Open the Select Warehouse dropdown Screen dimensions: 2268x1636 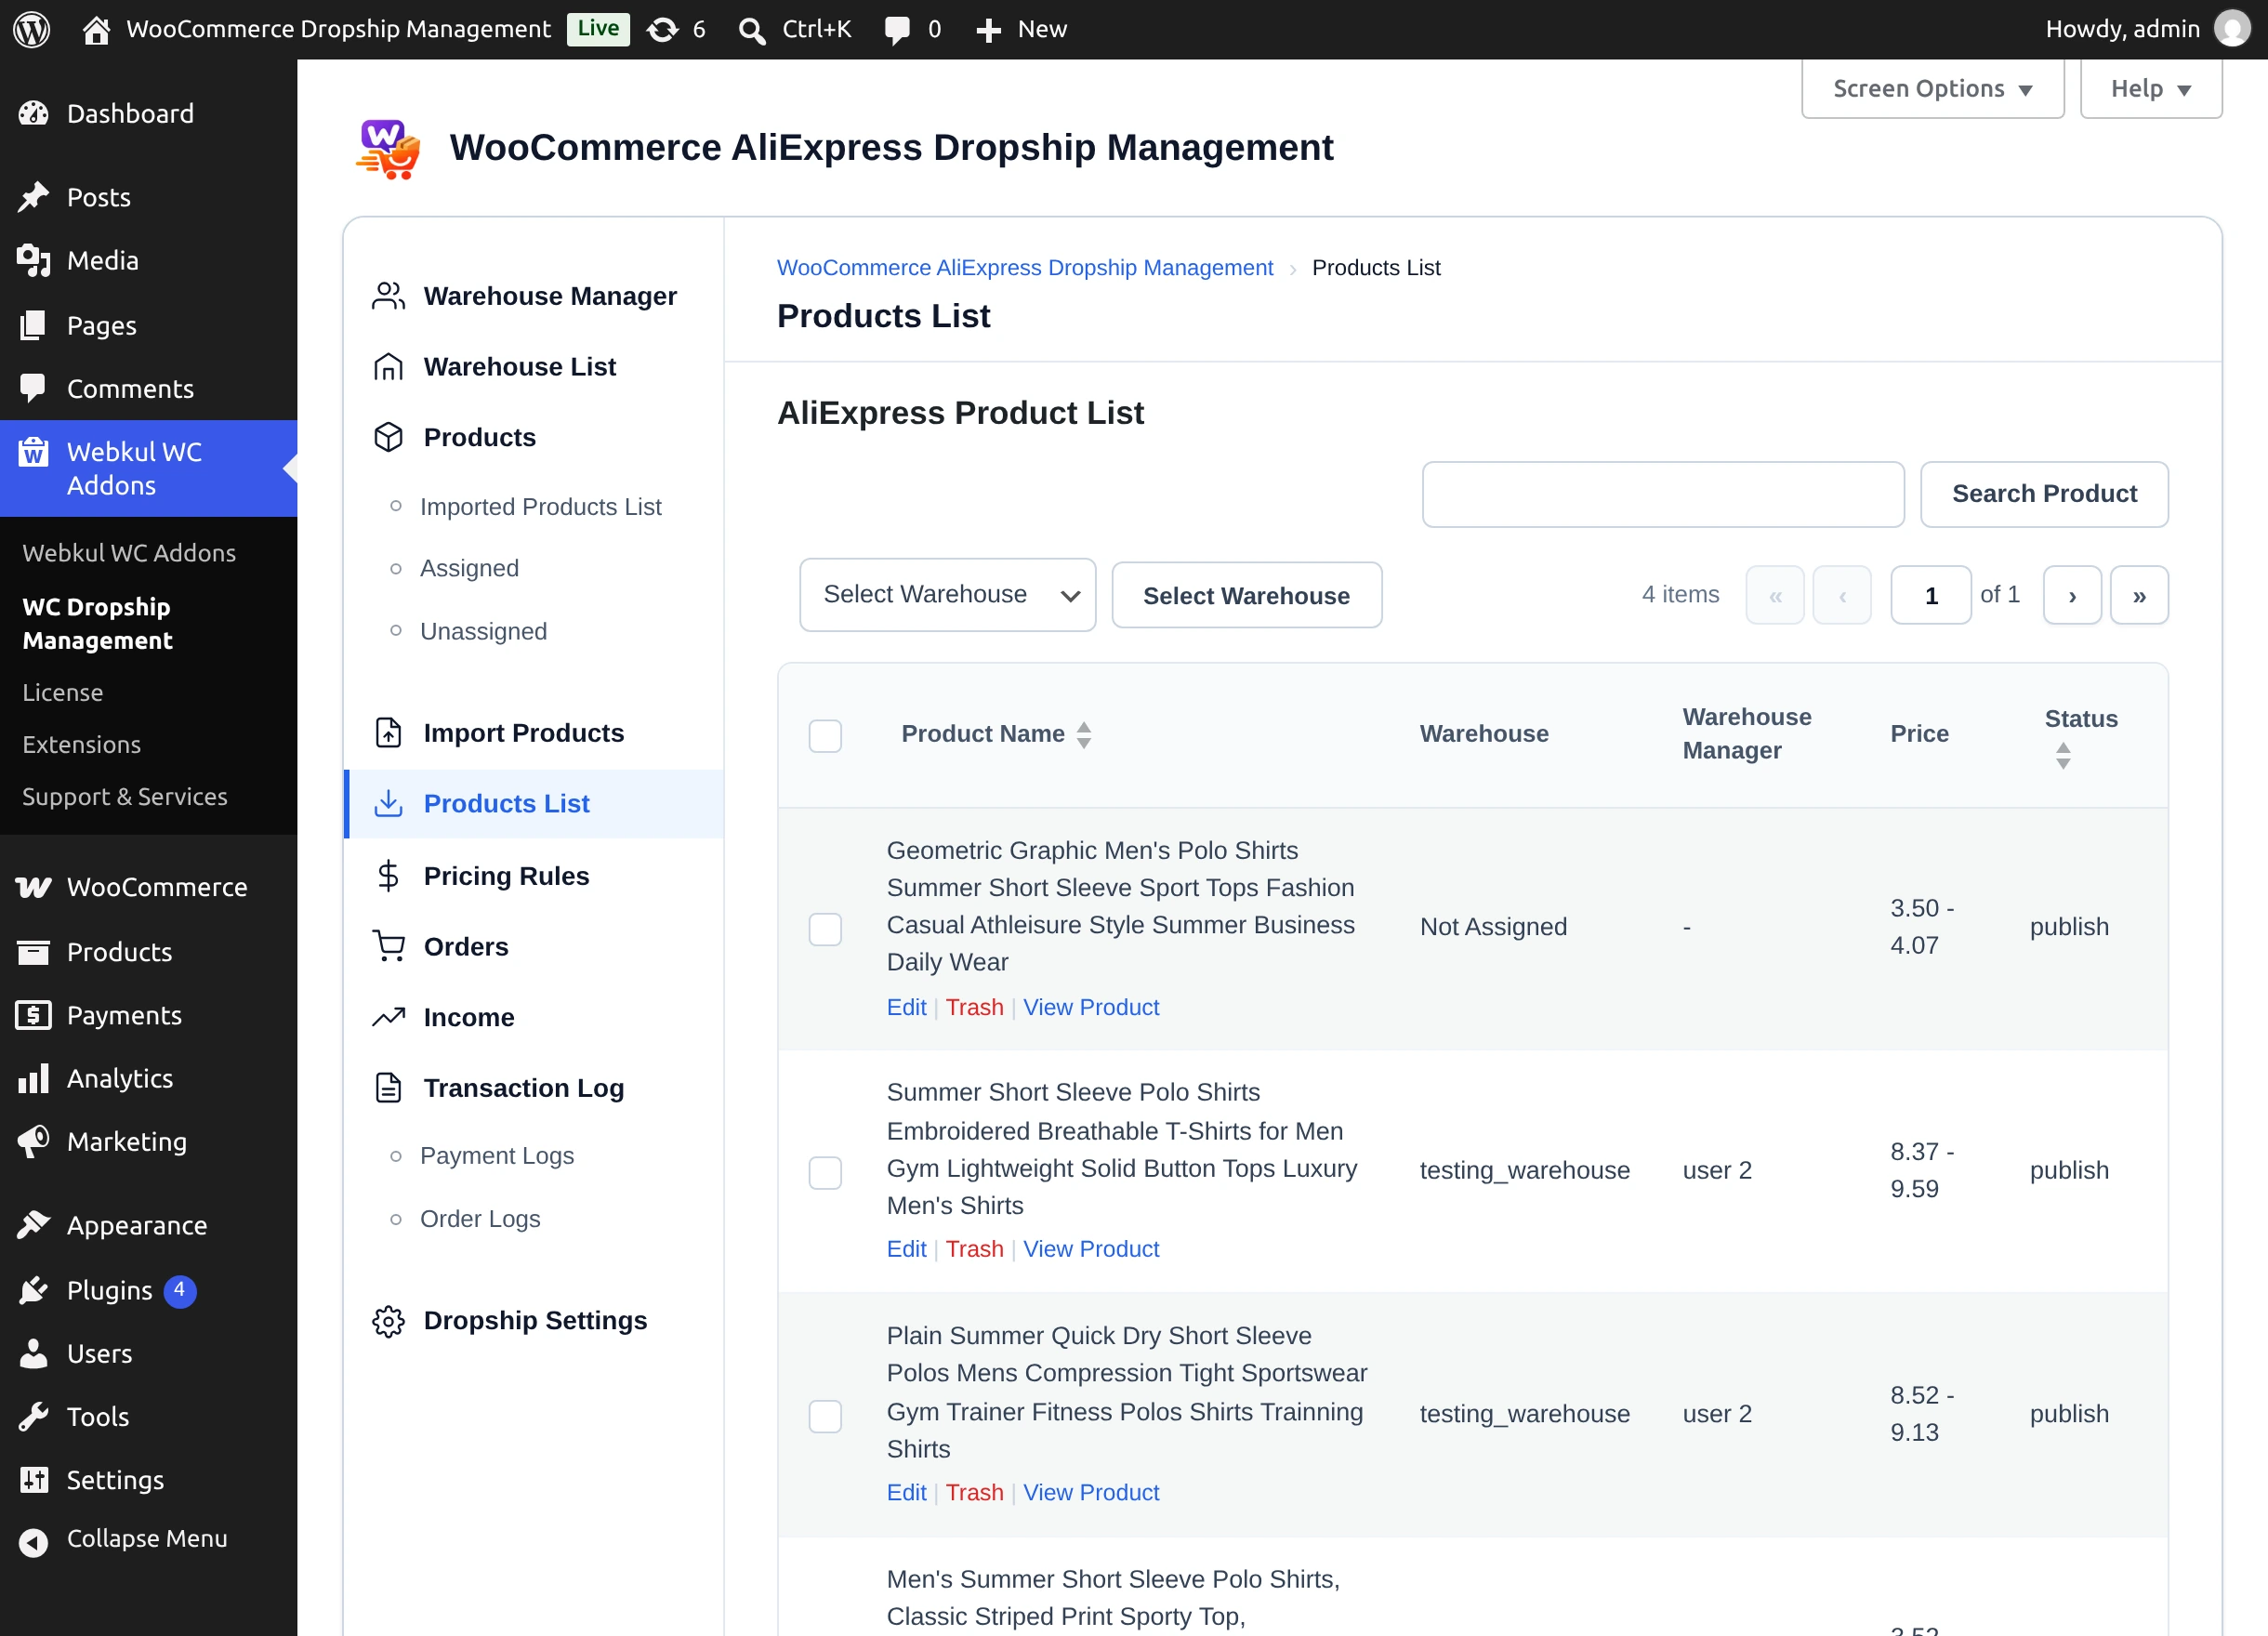click(x=947, y=595)
